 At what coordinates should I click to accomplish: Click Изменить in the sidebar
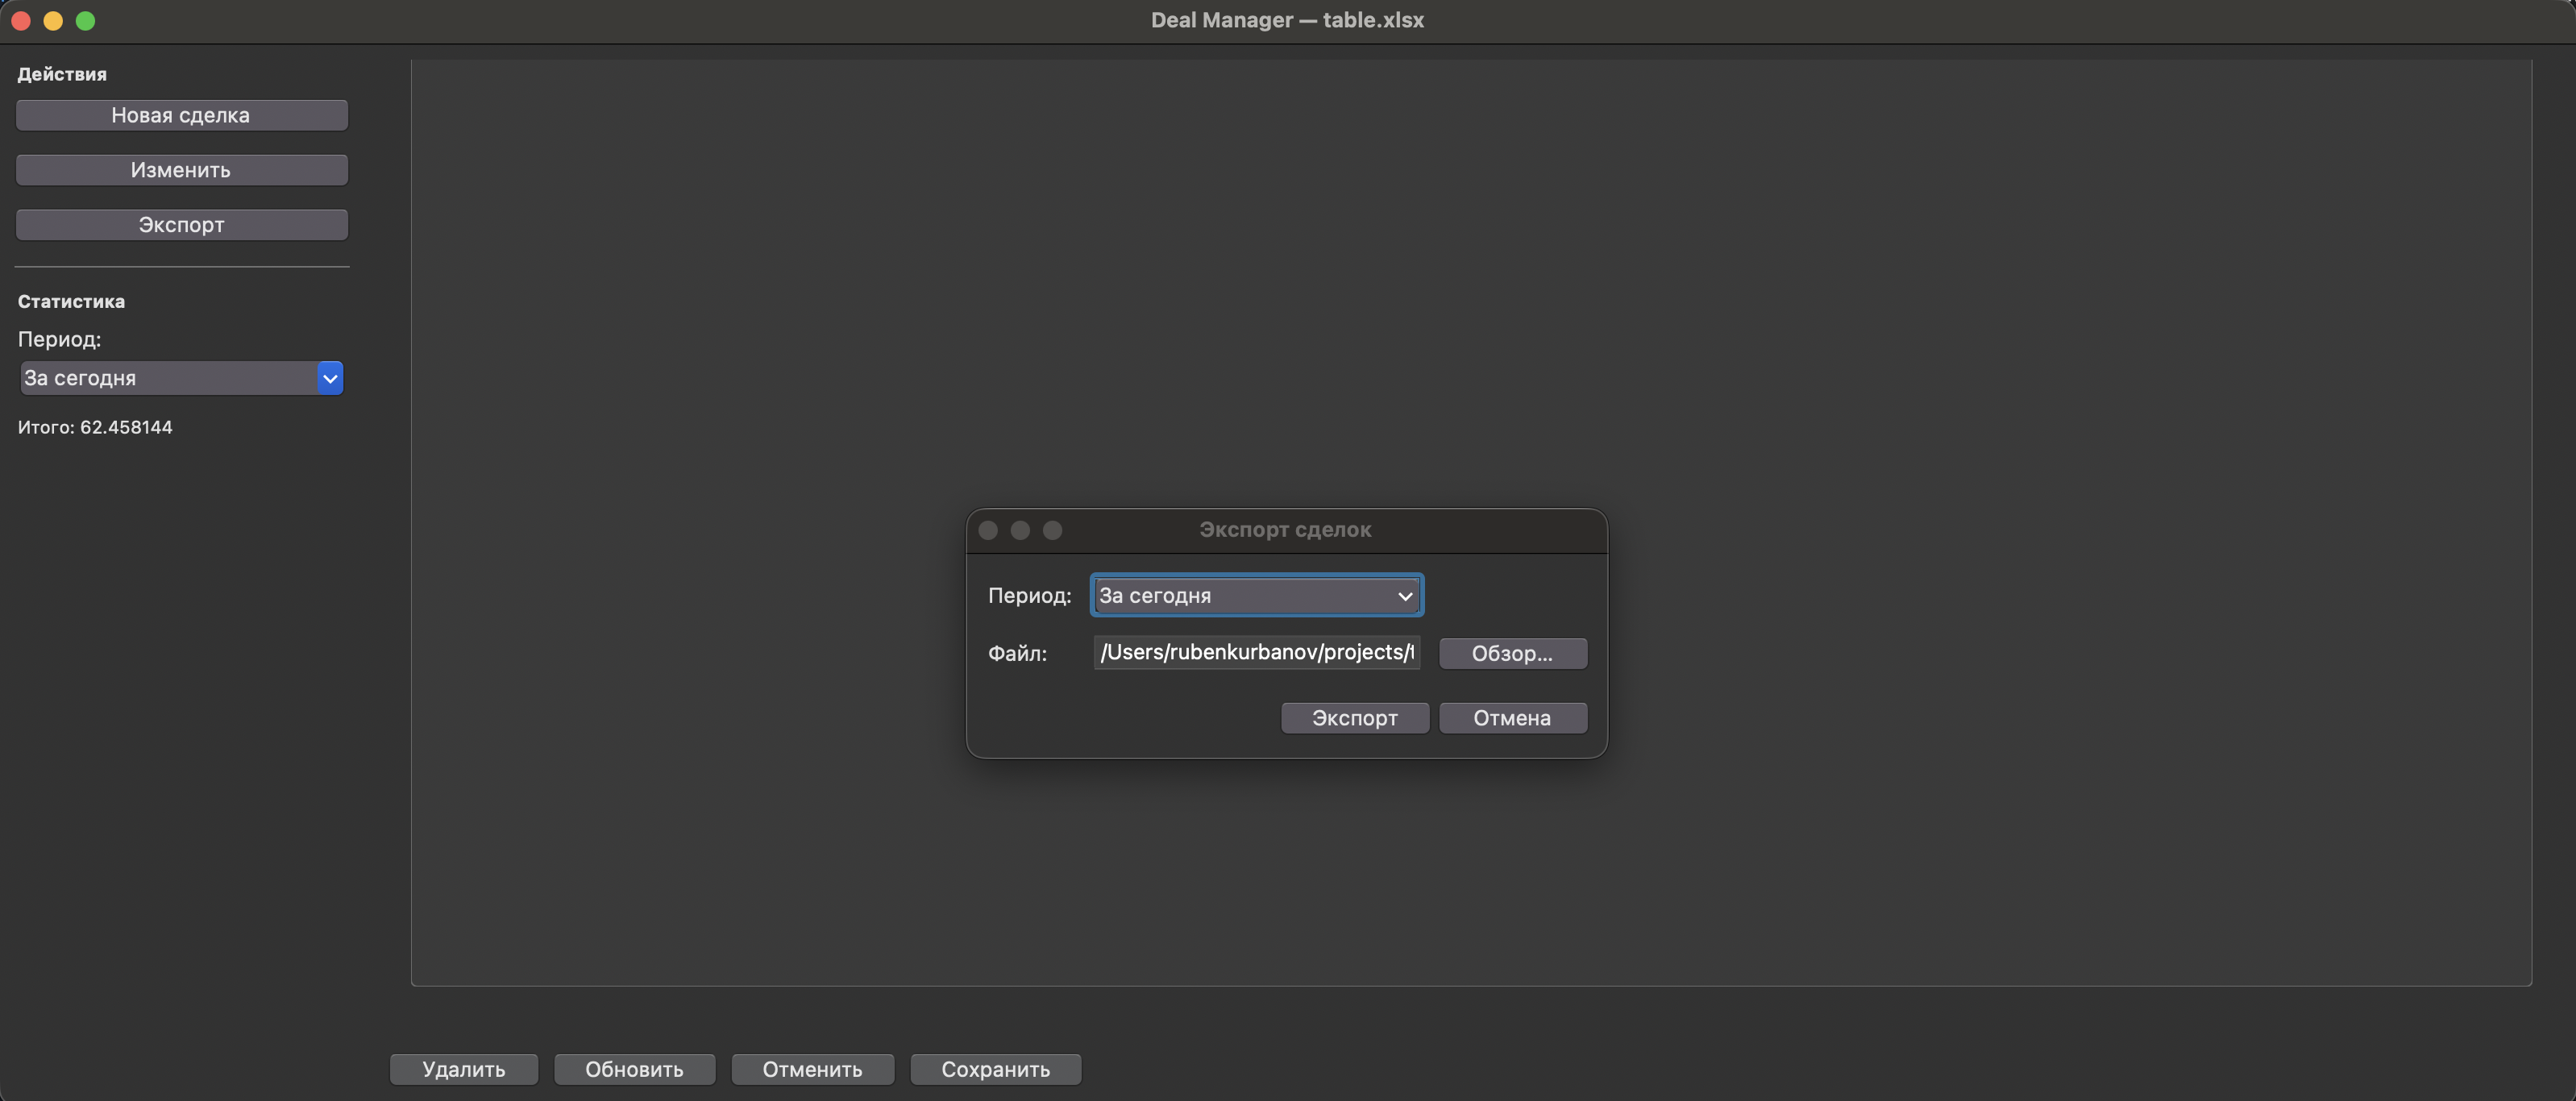pos(181,170)
